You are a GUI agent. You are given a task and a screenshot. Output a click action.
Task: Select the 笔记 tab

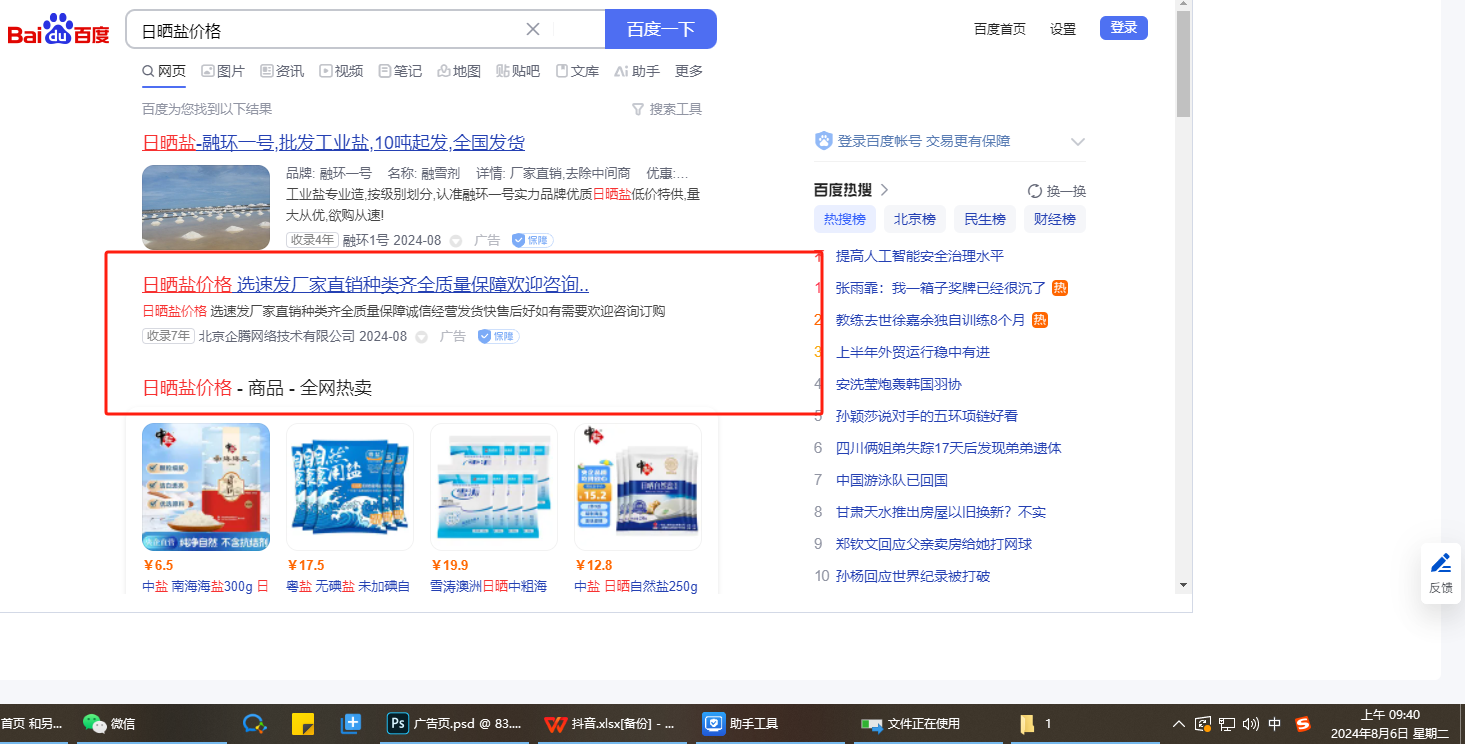pyautogui.click(x=400, y=71)
